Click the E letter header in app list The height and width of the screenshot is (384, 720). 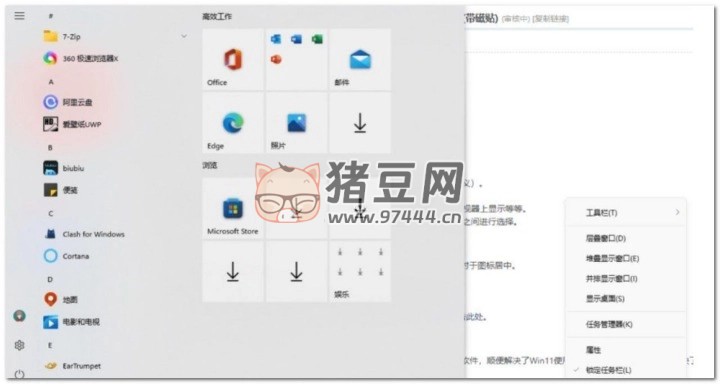coord(51,345)
